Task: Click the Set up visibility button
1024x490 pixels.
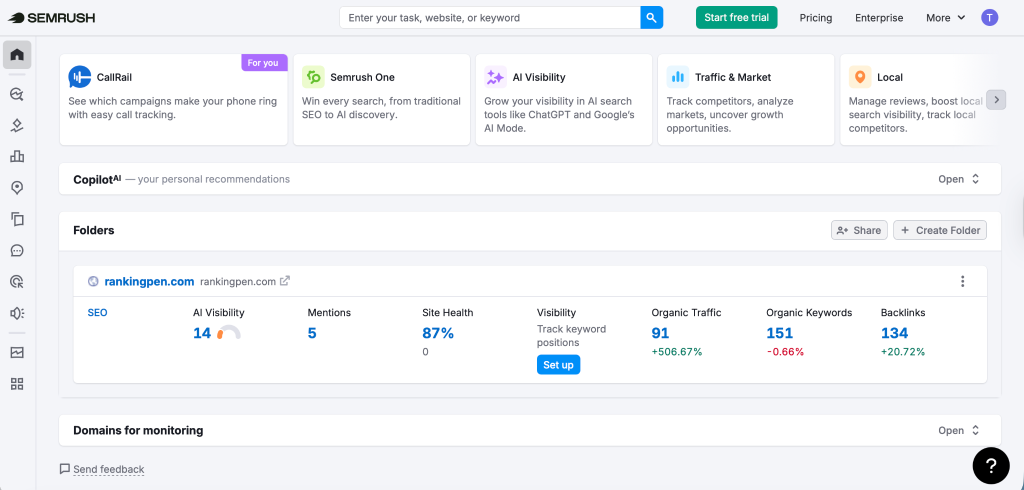Action: 558,365
